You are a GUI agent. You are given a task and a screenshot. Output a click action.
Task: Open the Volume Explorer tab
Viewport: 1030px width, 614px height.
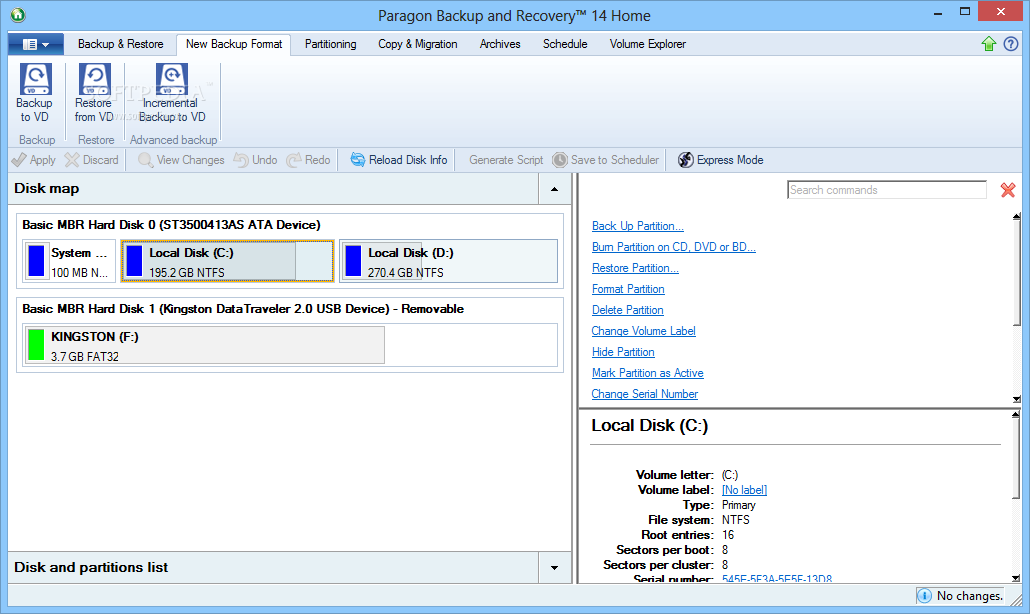648,44
